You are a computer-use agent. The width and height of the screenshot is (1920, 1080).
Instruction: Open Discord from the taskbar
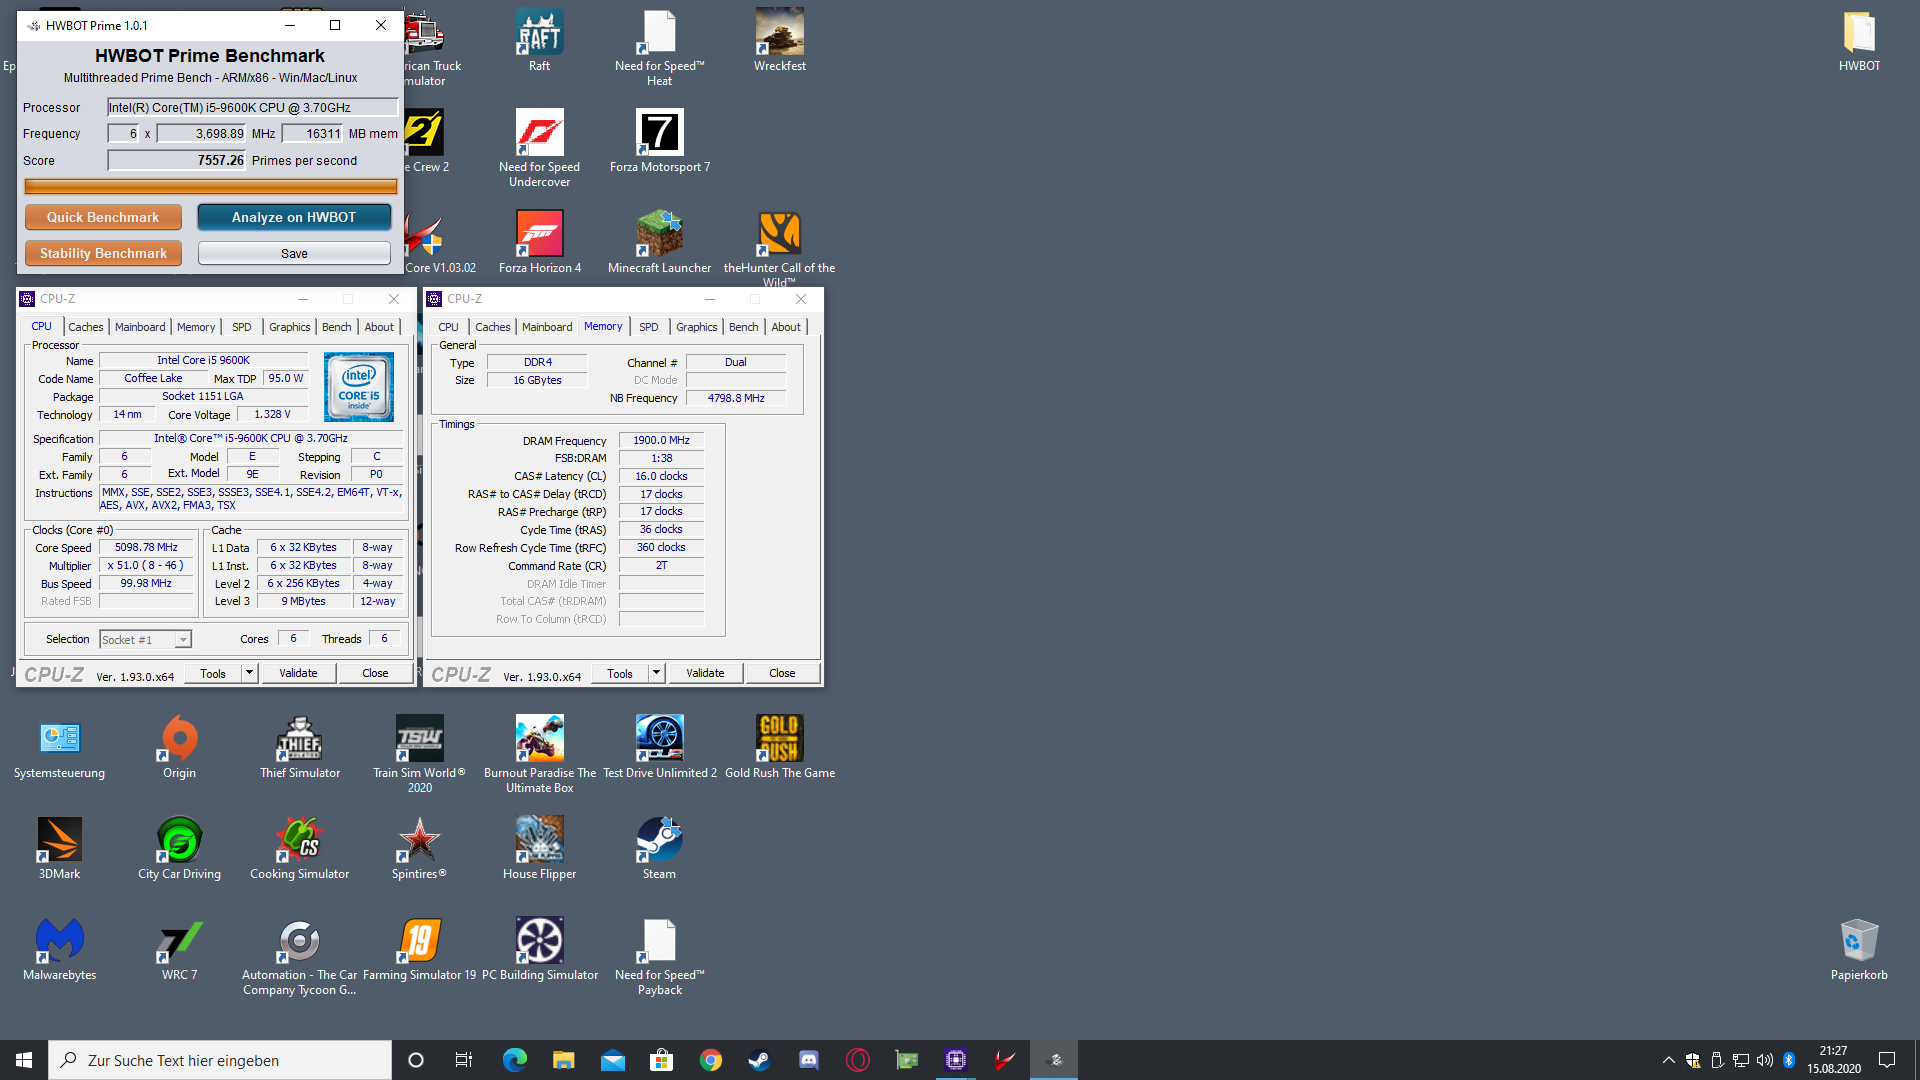809,1060
